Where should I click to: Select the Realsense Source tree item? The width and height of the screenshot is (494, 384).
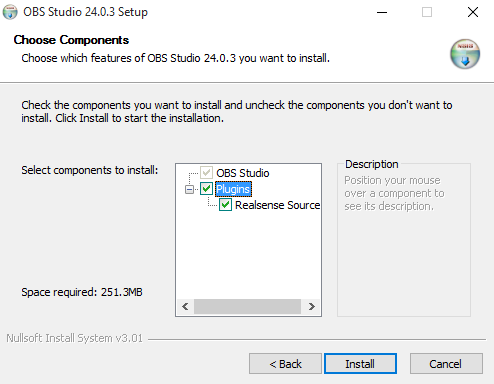coord(277,205)
